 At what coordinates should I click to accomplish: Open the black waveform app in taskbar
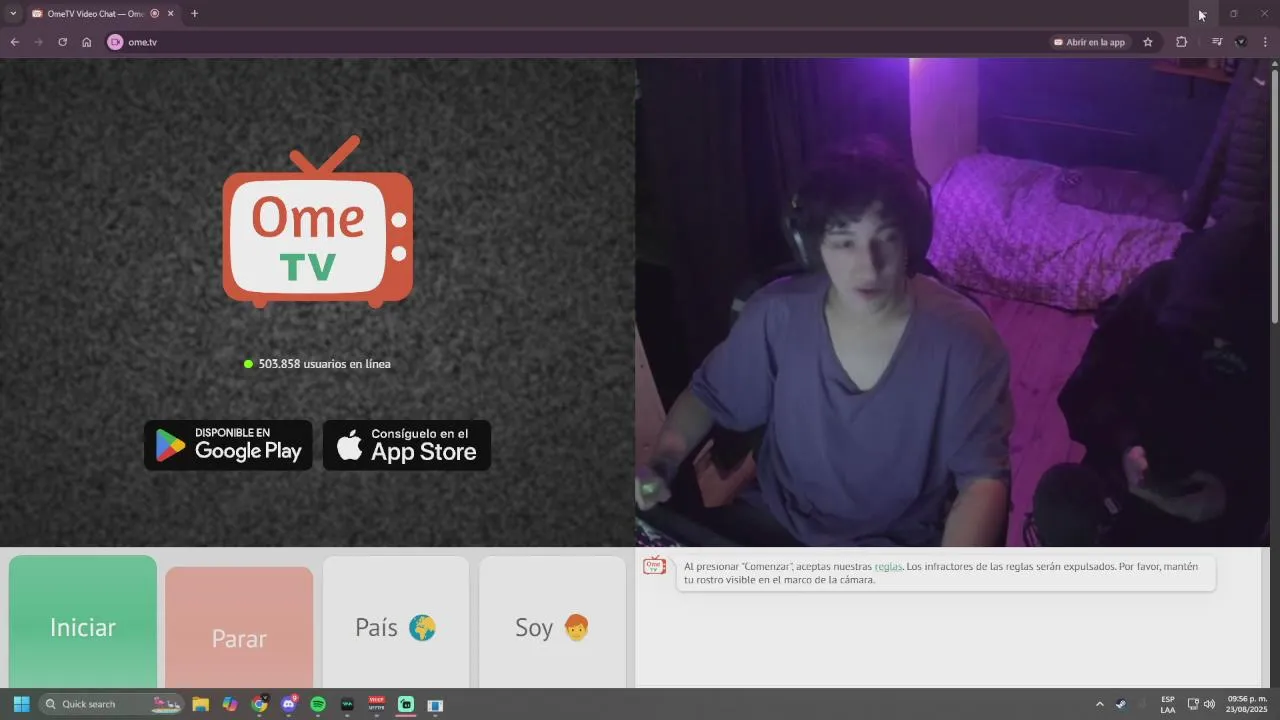(x=347, y=704)
